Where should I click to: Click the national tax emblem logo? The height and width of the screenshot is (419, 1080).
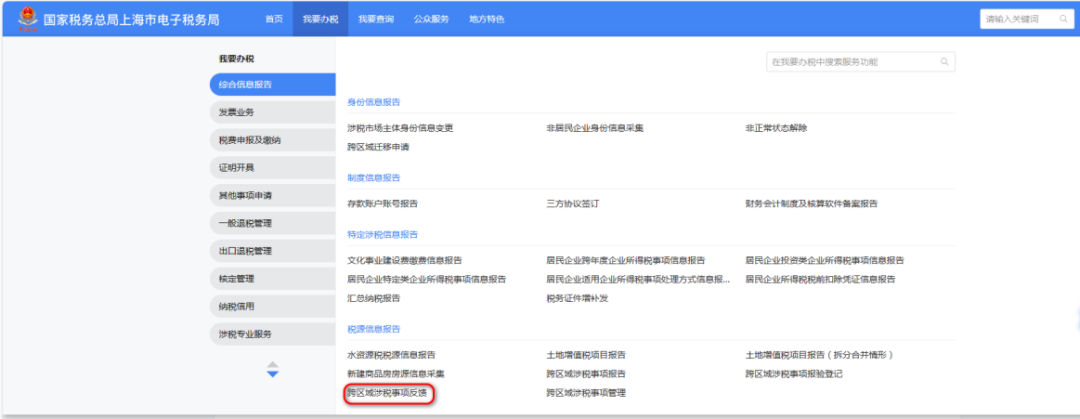point(21,19)
